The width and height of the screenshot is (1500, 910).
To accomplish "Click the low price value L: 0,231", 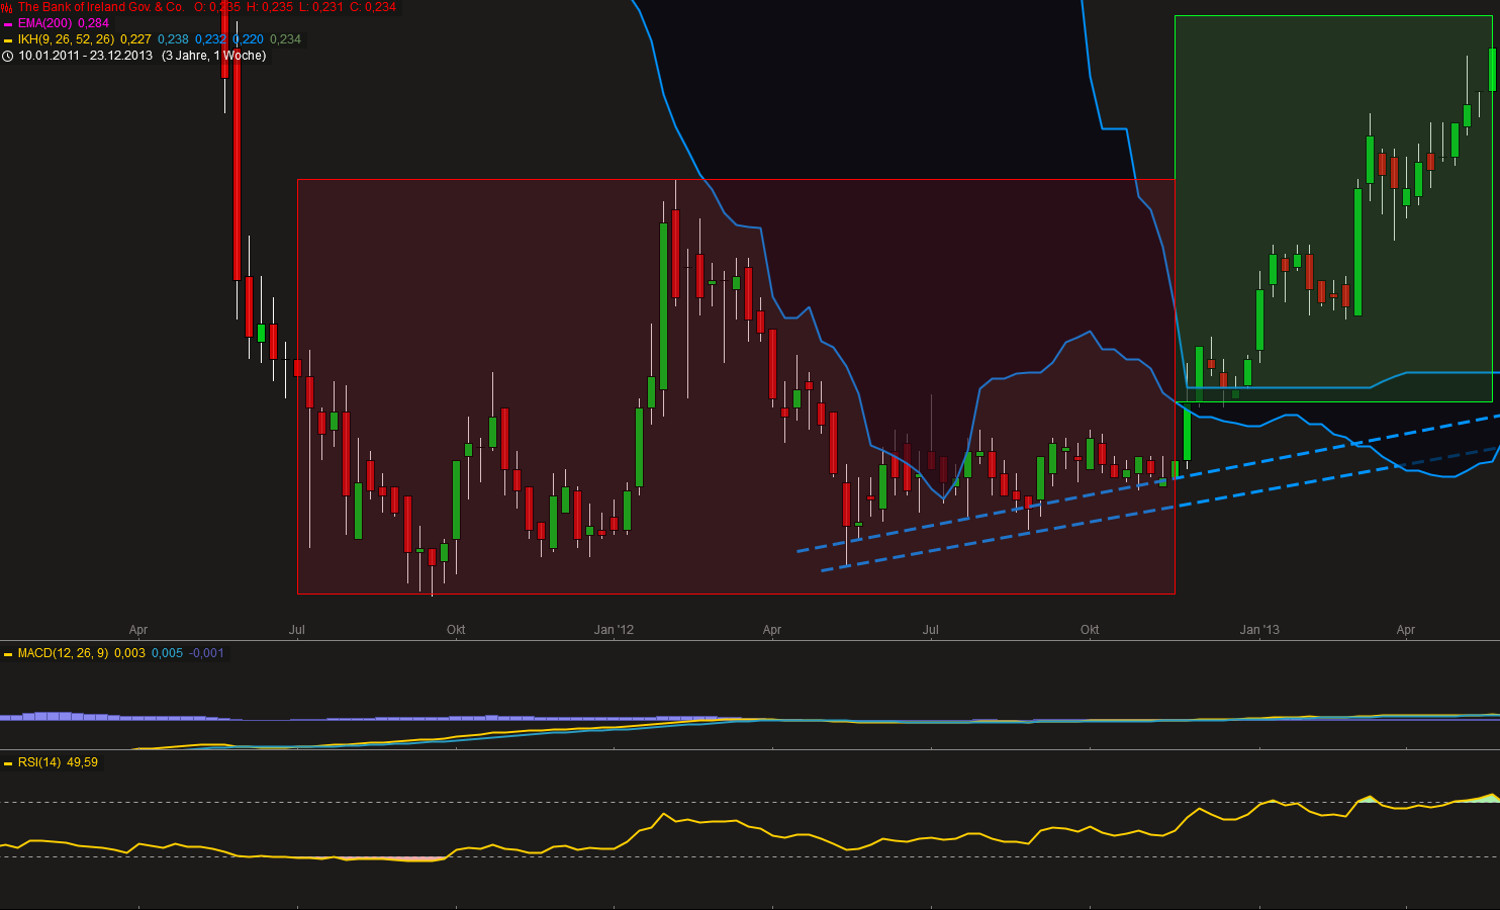I will (321, 7).
